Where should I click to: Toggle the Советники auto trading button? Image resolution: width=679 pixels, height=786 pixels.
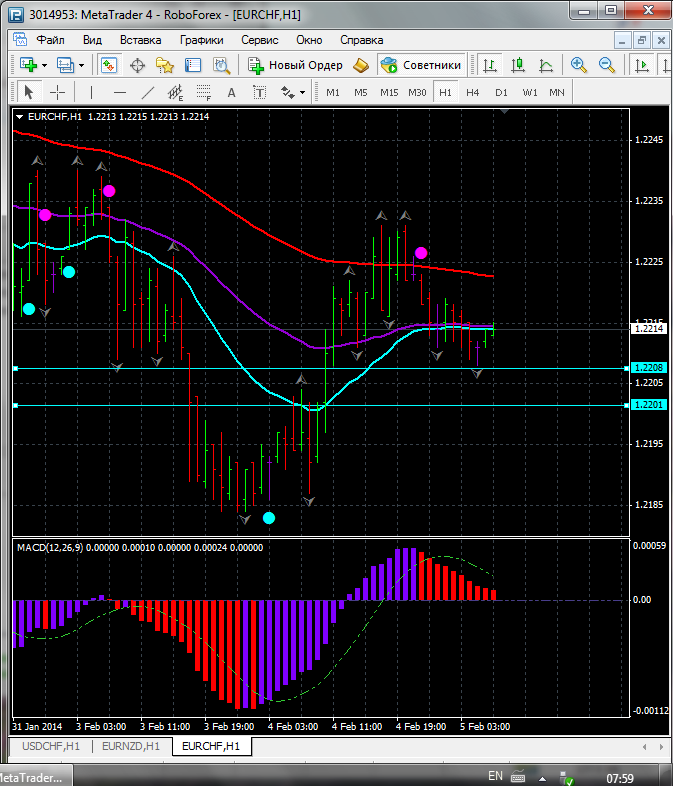[421, 65]
